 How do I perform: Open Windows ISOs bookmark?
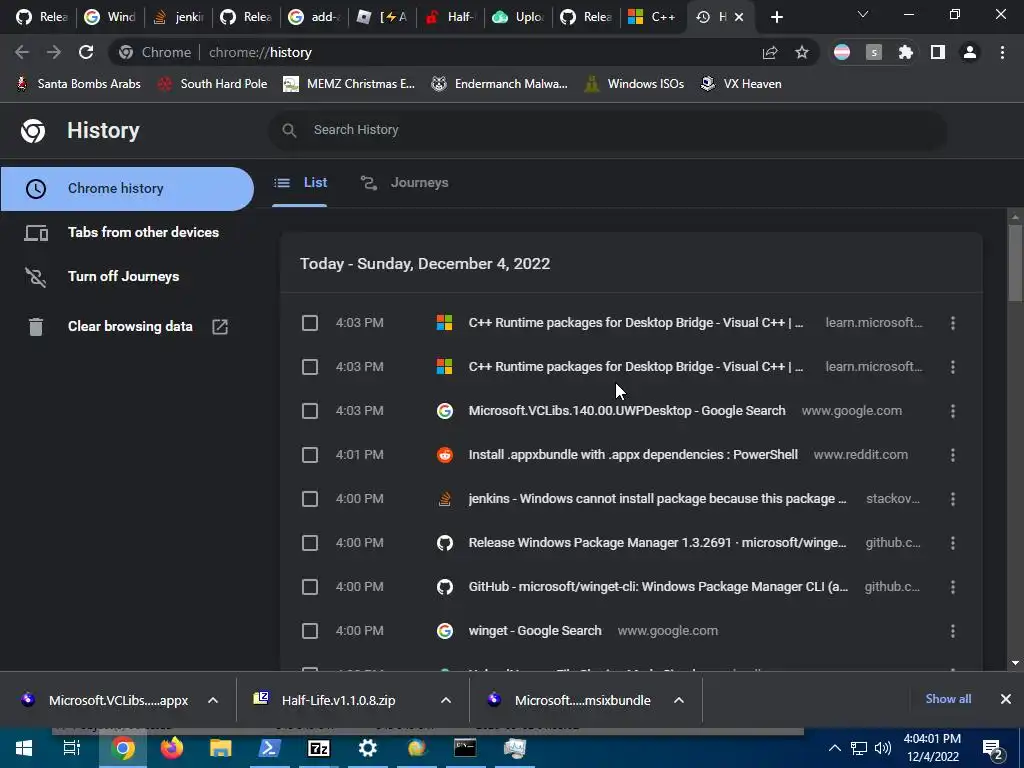point(635,84)
